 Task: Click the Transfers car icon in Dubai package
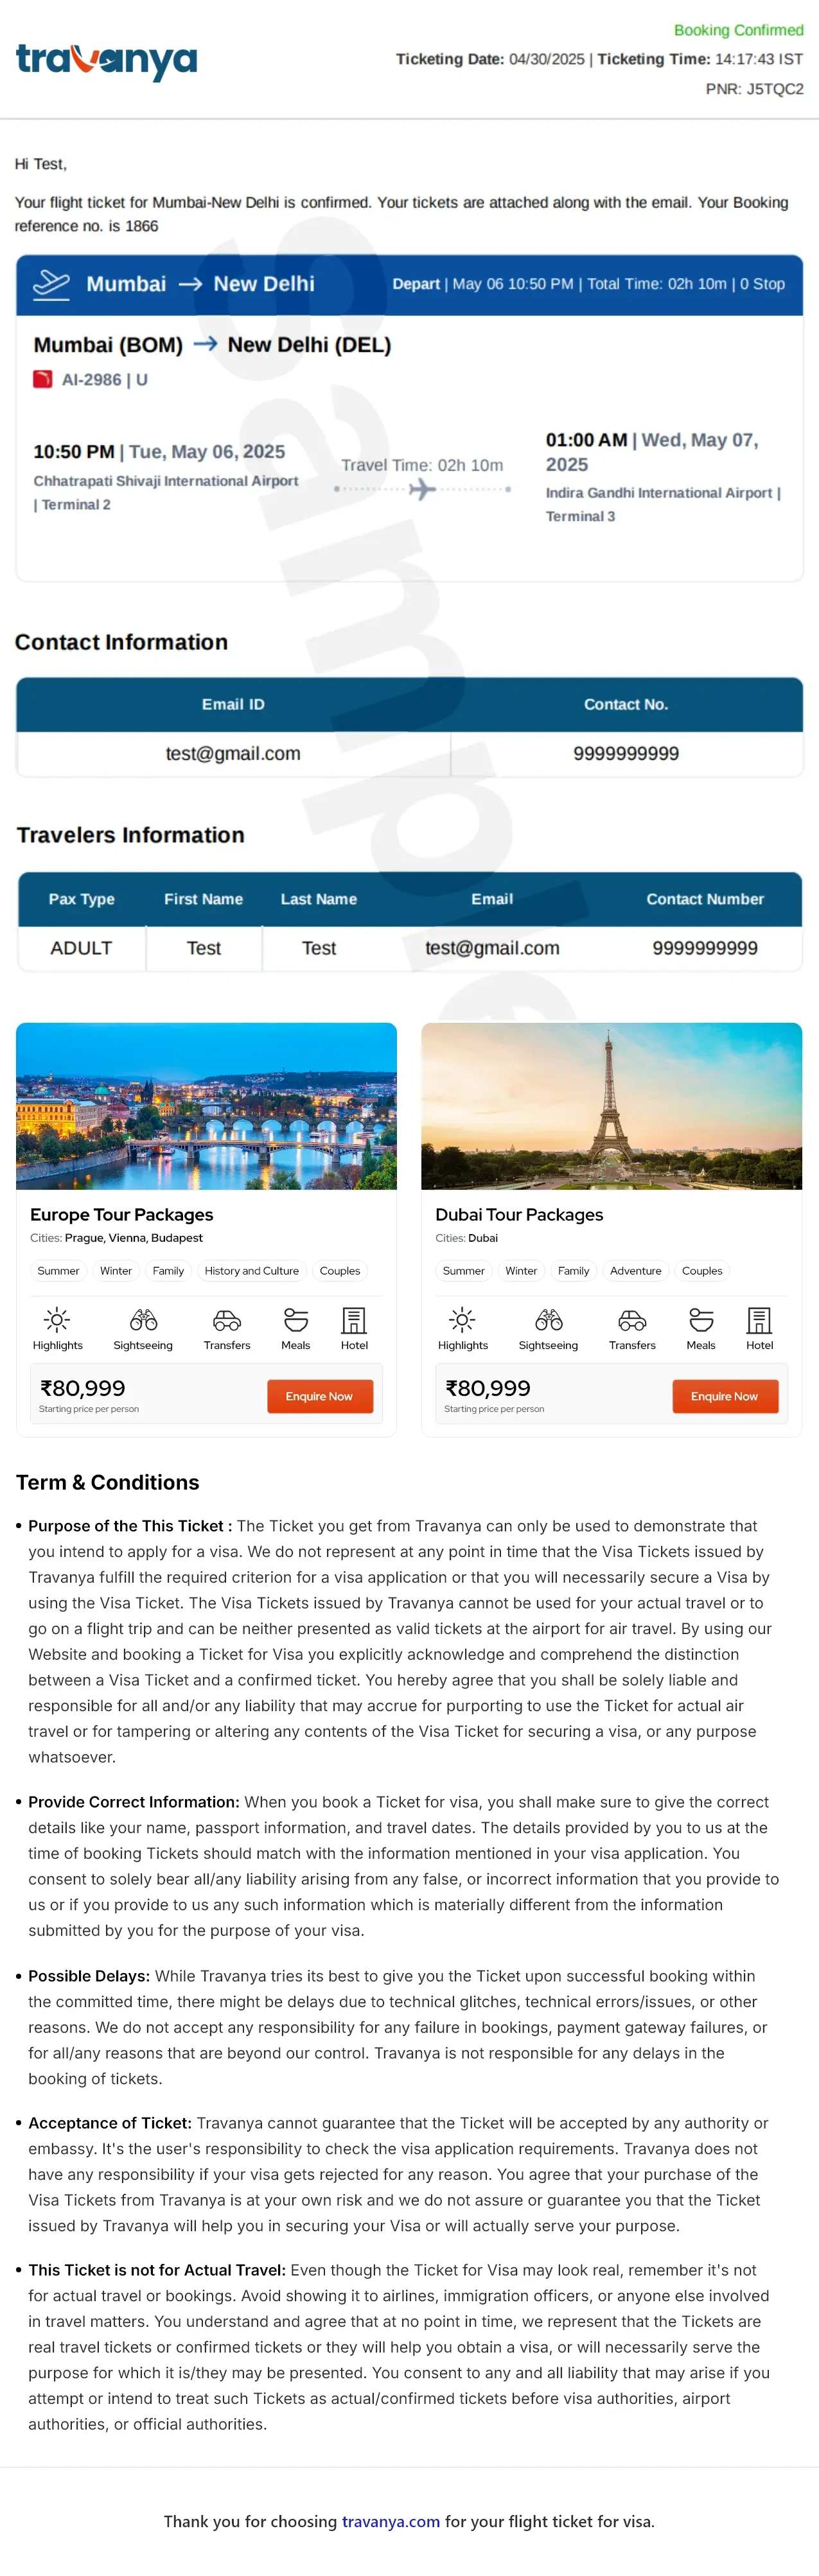click(x=632, y=1320)
